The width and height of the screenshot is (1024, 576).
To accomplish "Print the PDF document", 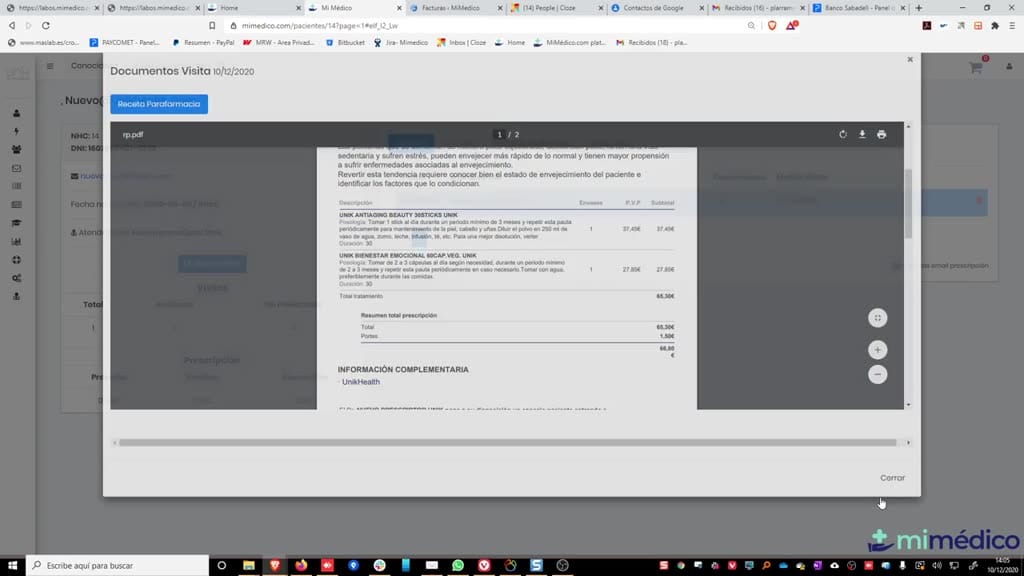I will tap(882, 135).
